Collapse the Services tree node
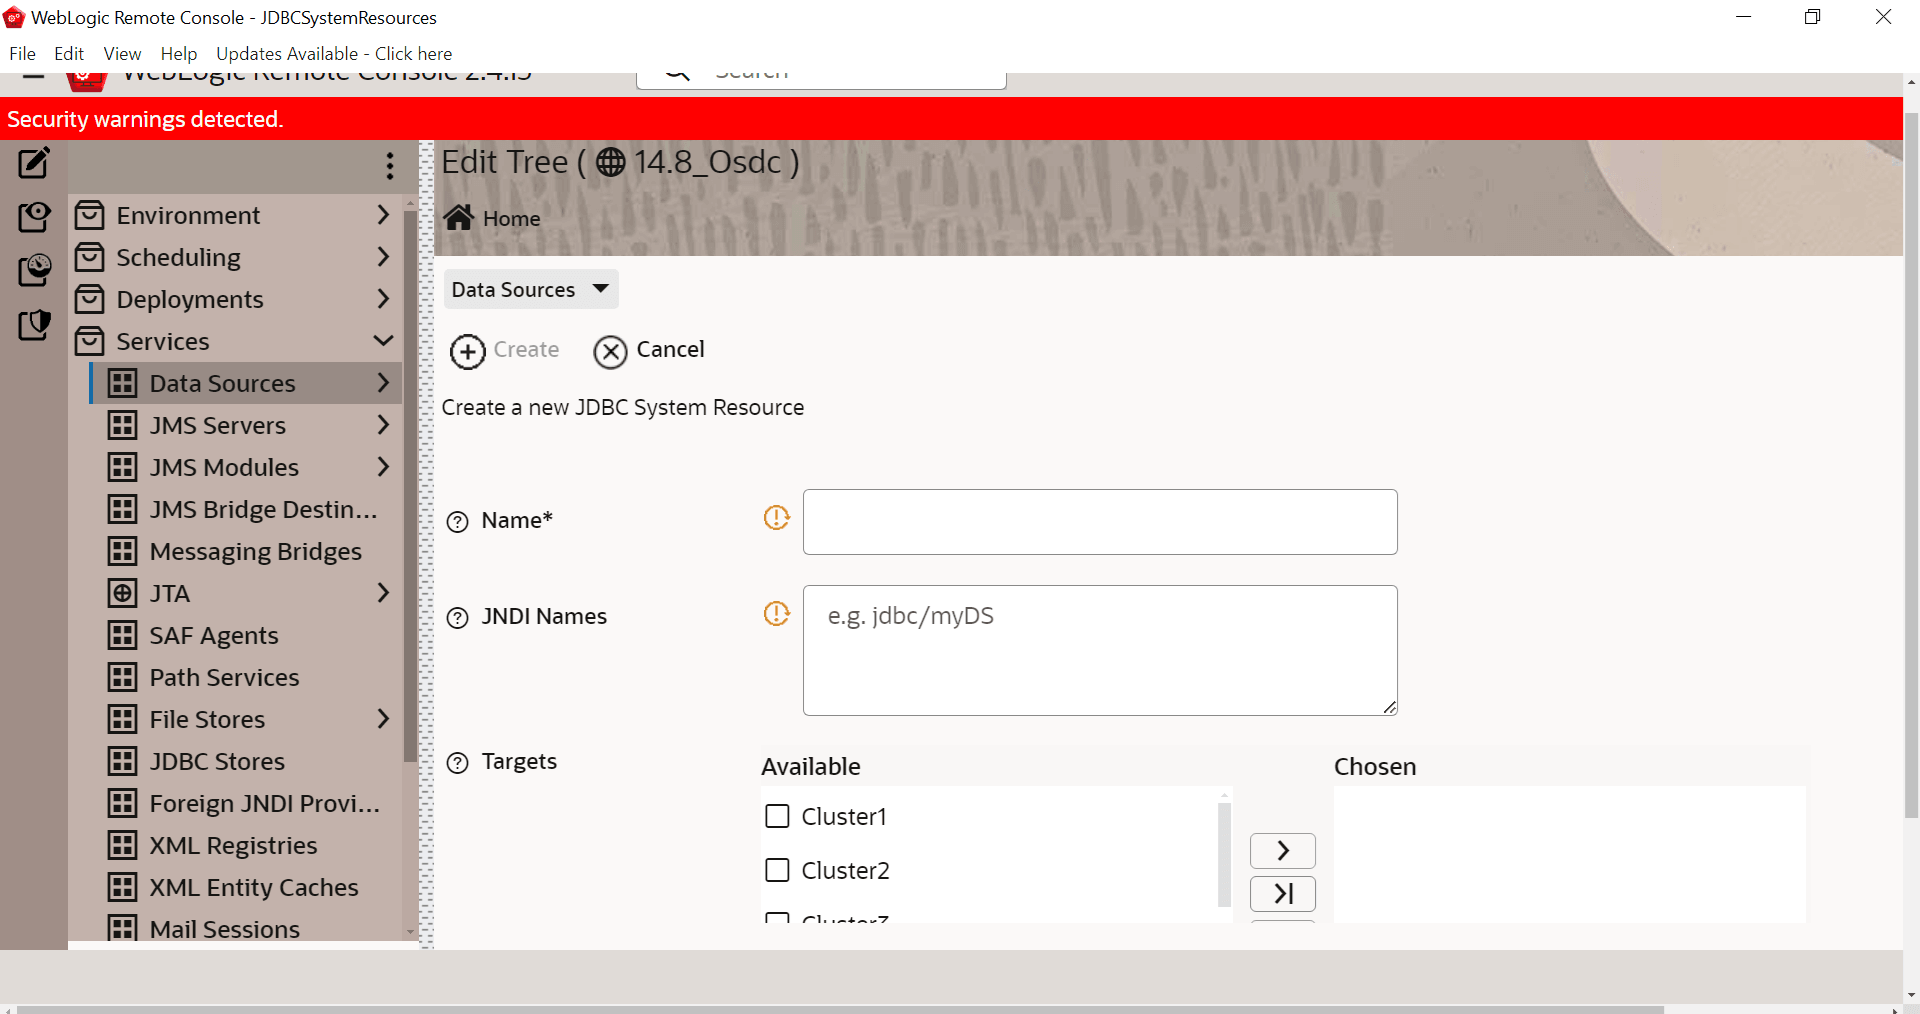Viewport: 1920px width, 1014px height. (x=383, y=341)
